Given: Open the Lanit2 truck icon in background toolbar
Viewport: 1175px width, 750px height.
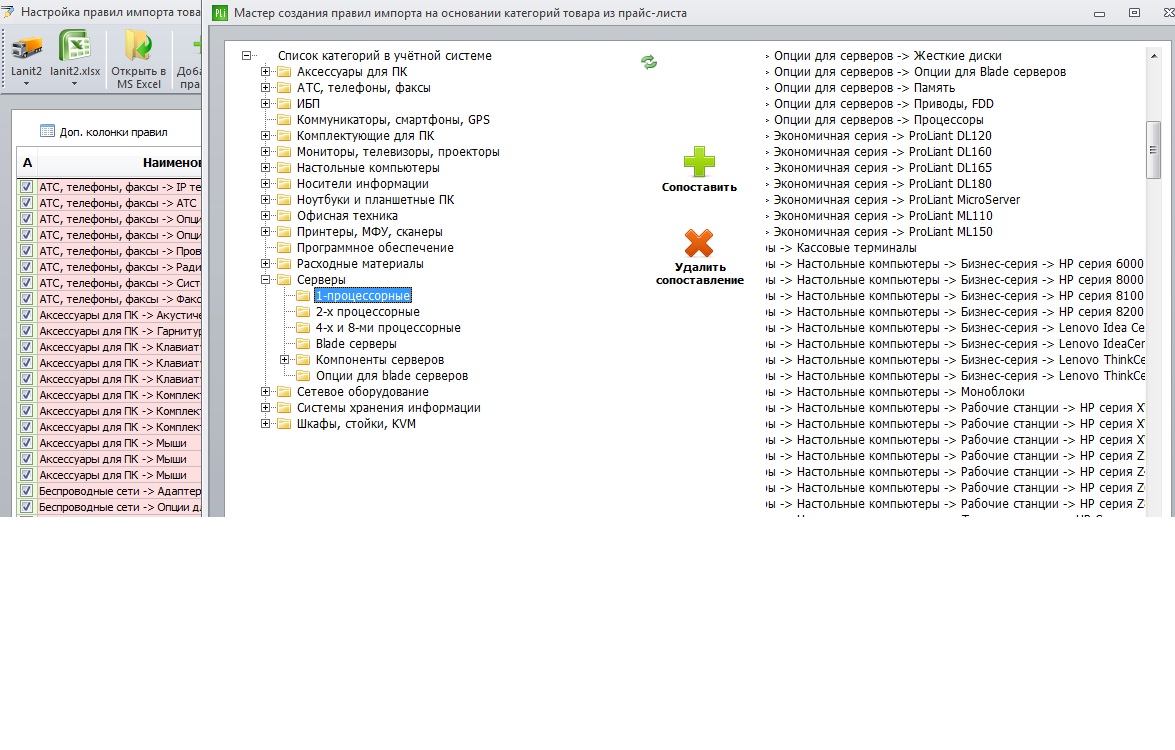Looking at the screenshot, I should 26,48.
